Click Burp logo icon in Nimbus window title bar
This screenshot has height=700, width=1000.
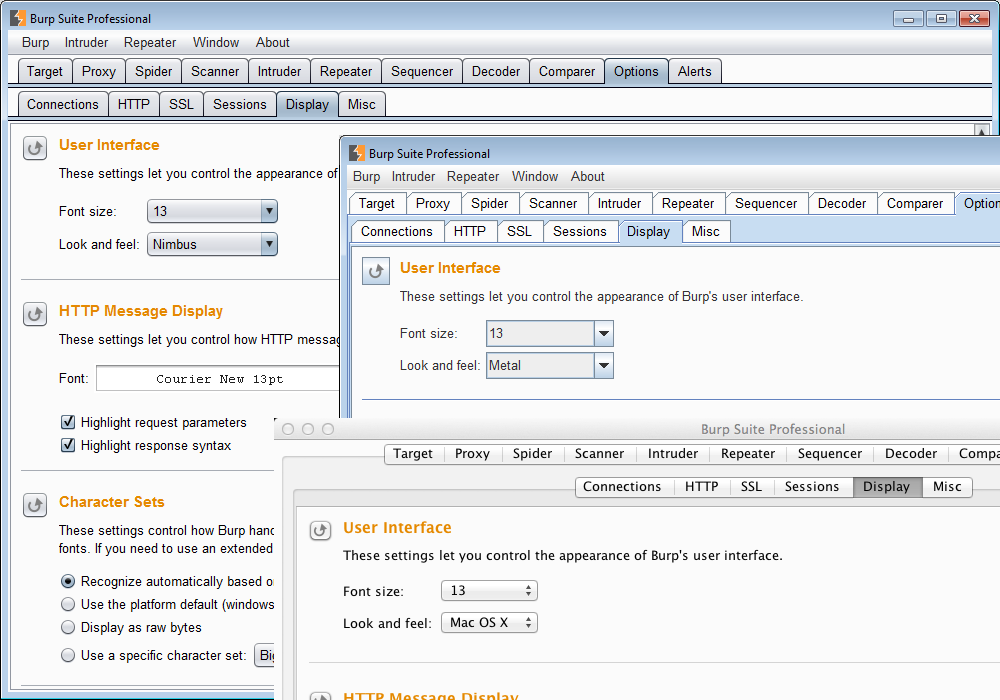pos(18,18)
